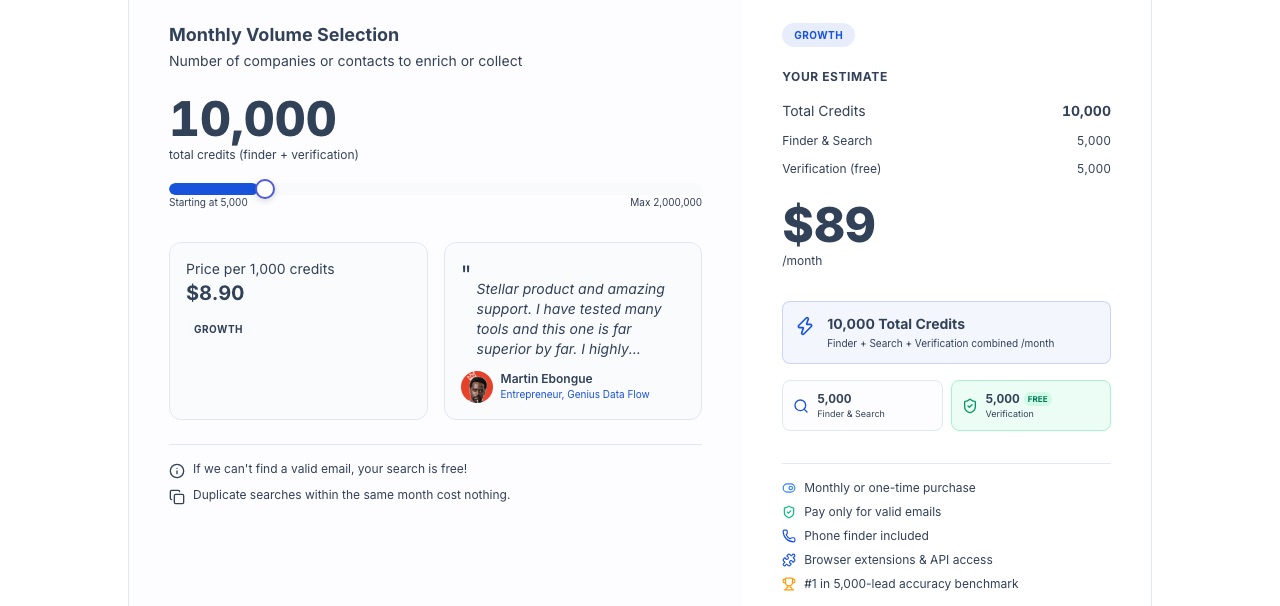
Task: Click the info icon beside free search note
Action: 177,470
